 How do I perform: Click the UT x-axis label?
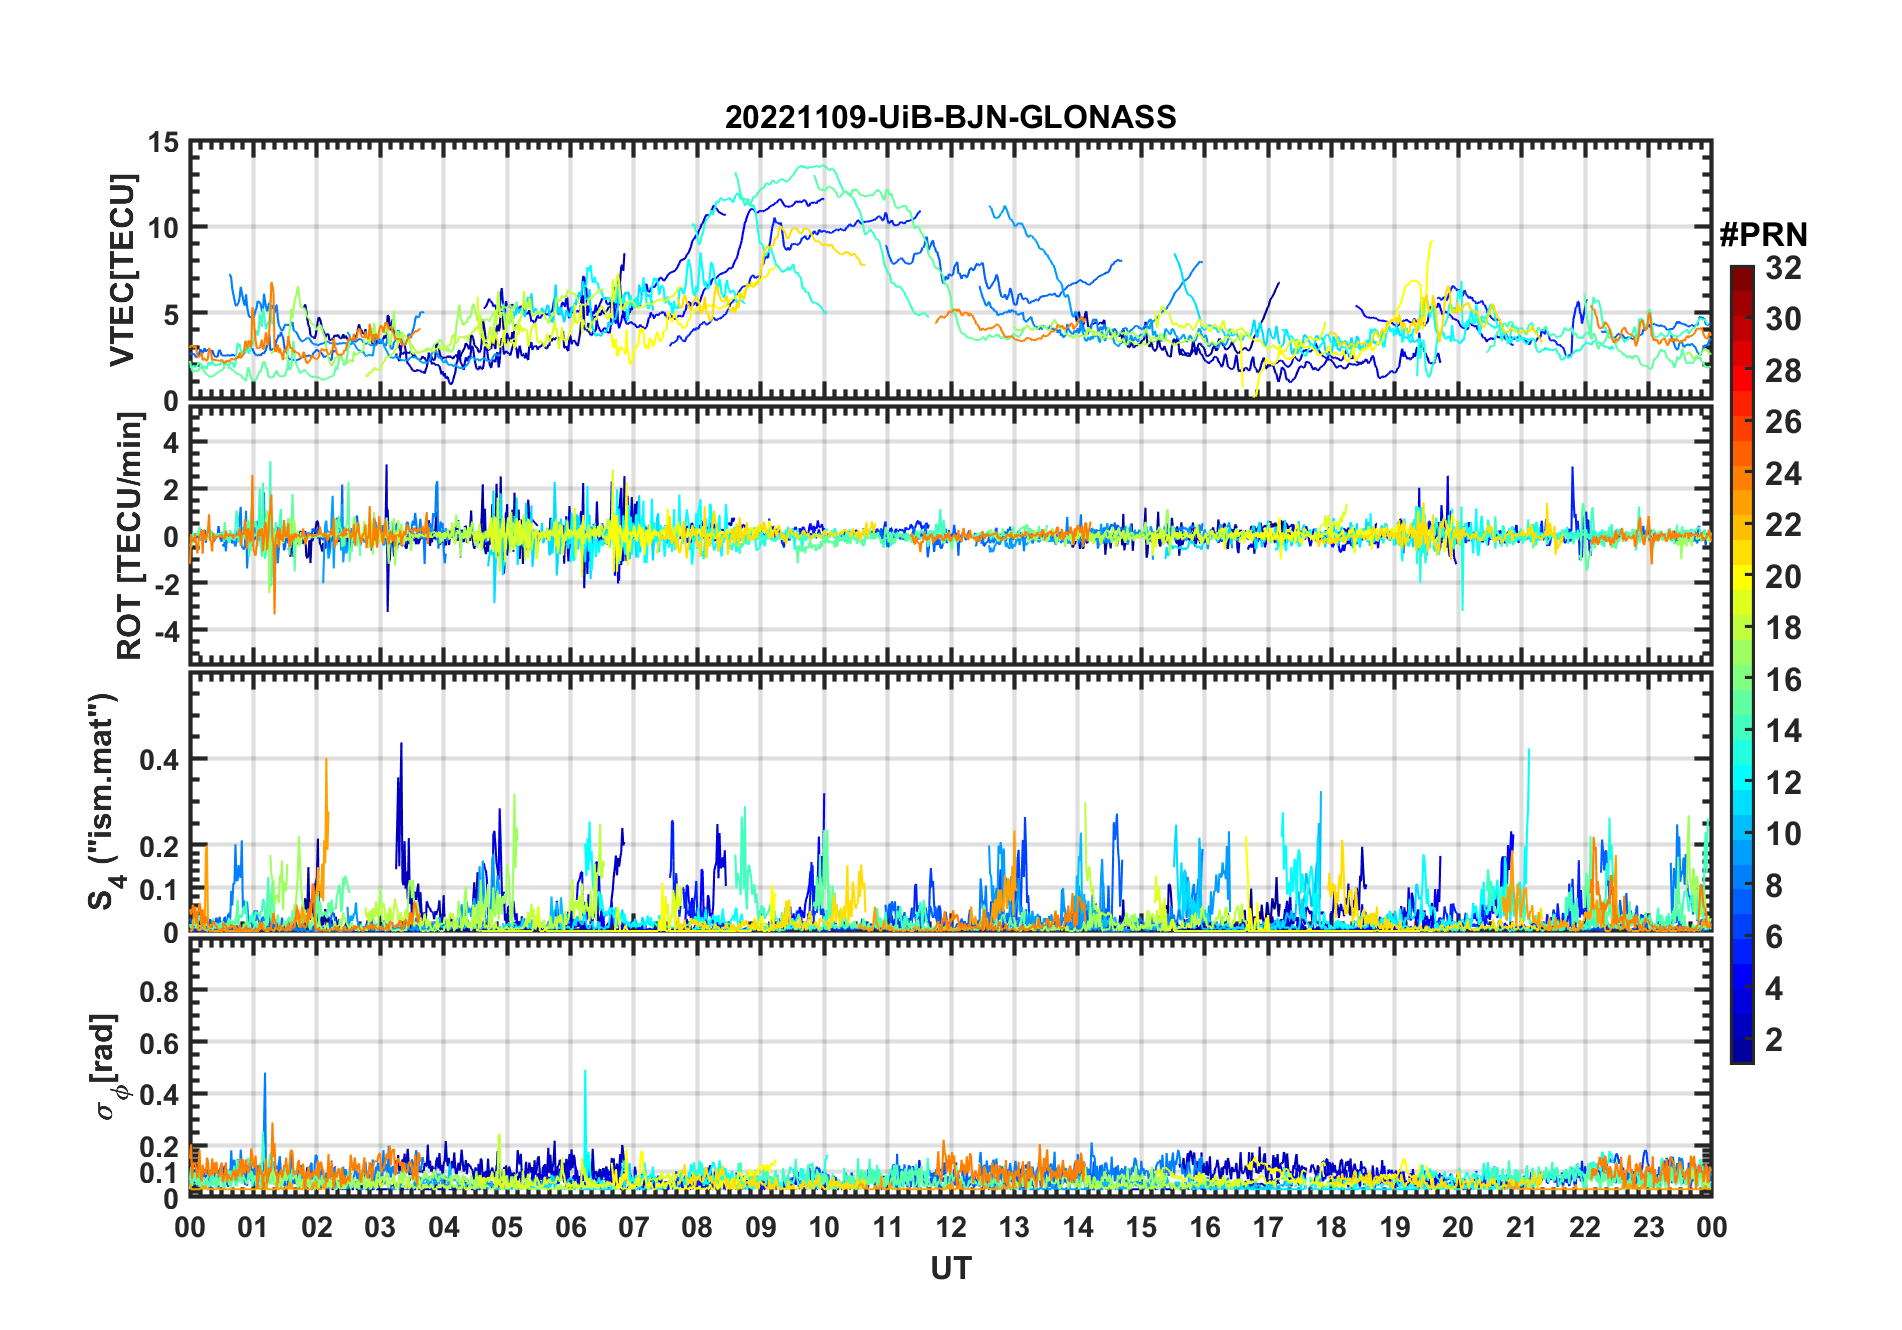[950, 1268]
